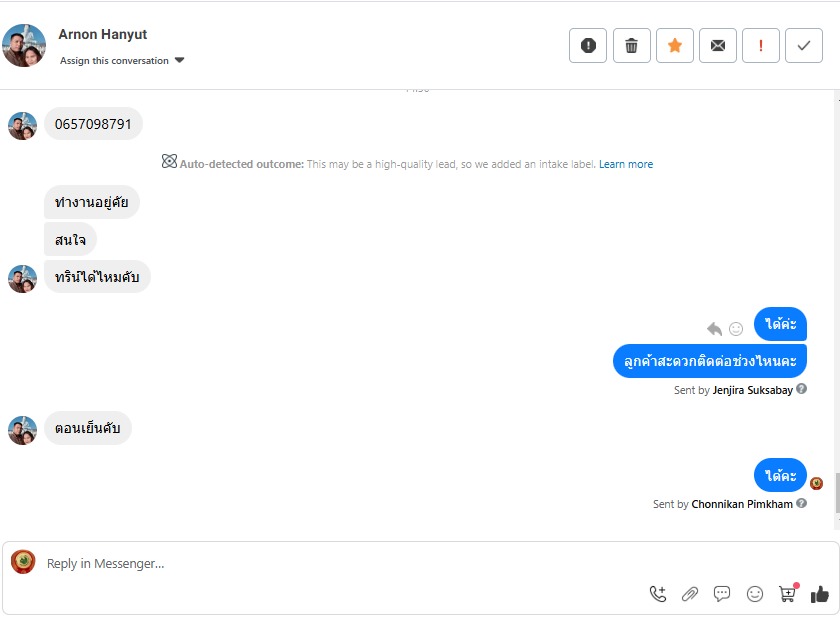Open saved replies speech bubble icon
840x617 pixels.
722,594
